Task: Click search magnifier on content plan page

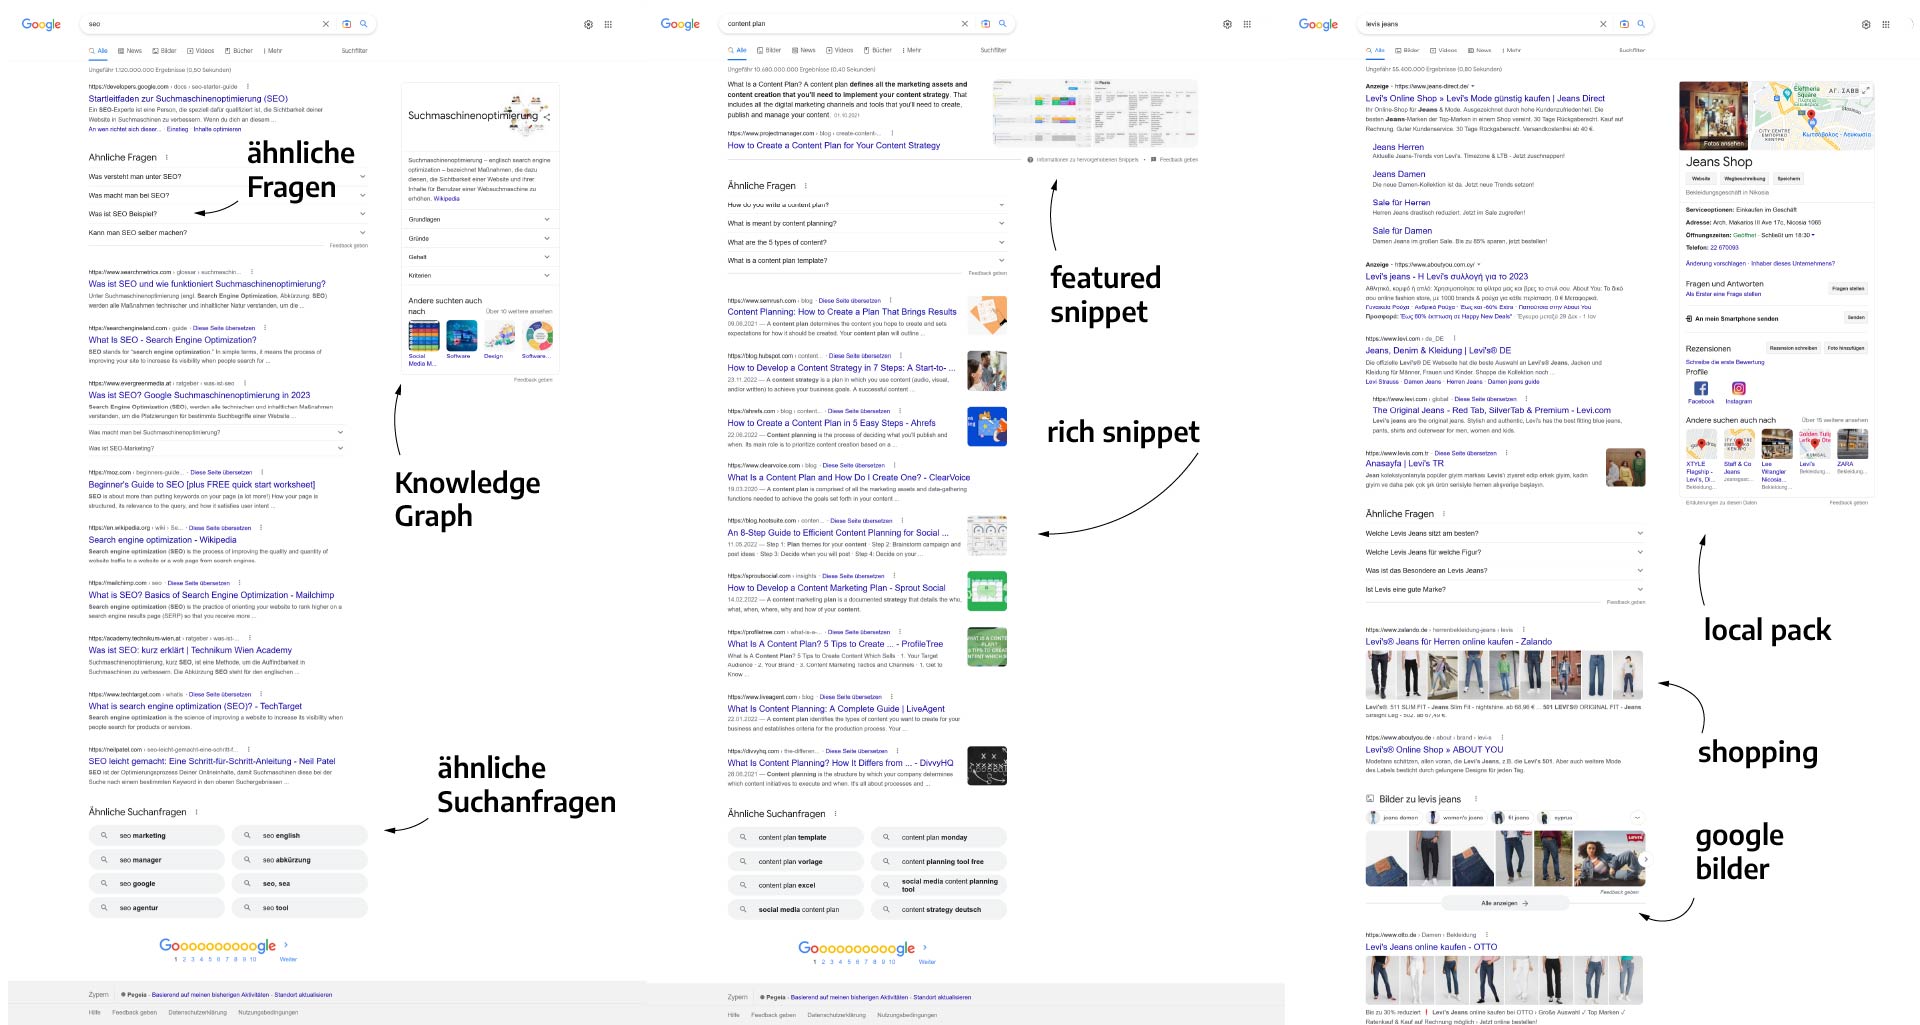Action: (1002, 24)
